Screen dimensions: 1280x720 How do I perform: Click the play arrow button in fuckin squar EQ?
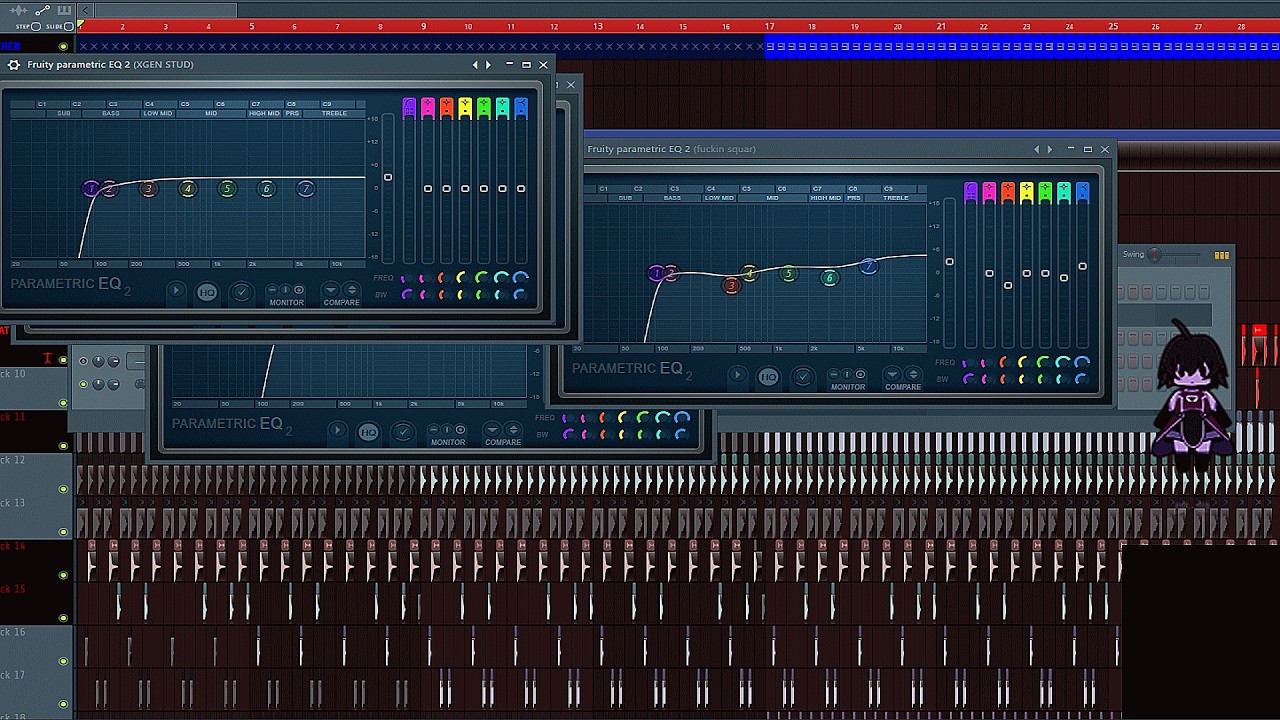[x=737, y=375]
